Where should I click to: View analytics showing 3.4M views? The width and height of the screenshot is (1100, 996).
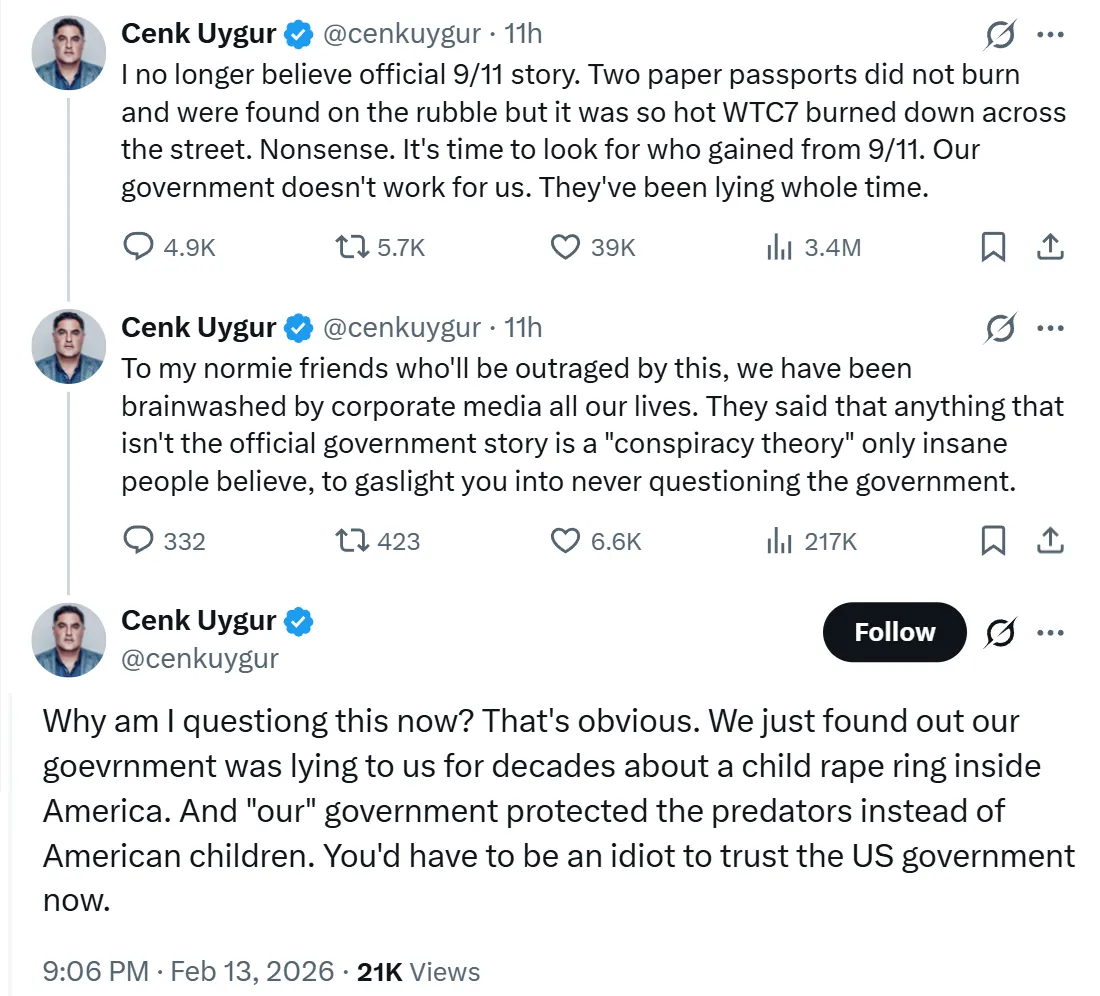[779, 247]
